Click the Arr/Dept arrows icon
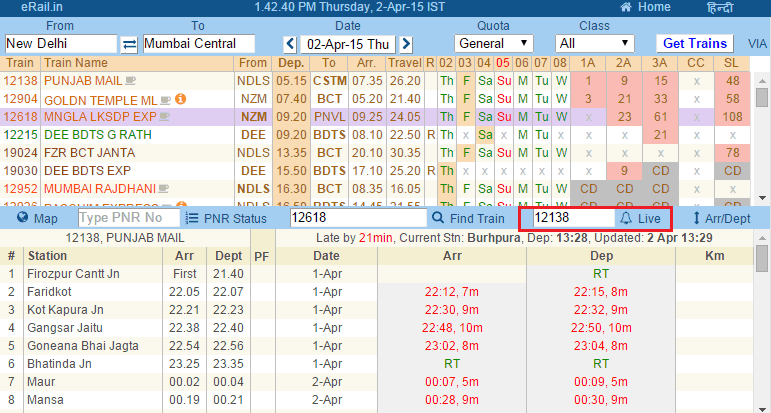 click(696, 218)
